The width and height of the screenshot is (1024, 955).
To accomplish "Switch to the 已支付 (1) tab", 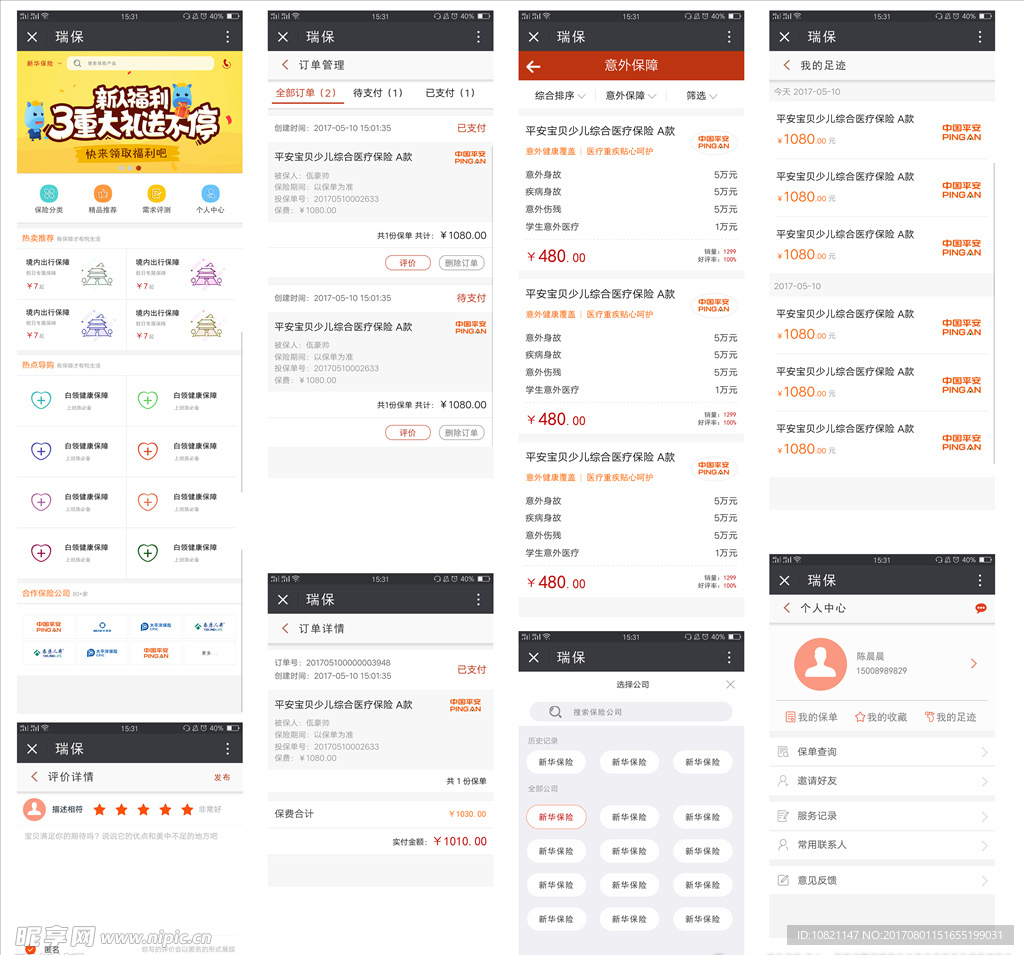I will (x=451, y=93).
